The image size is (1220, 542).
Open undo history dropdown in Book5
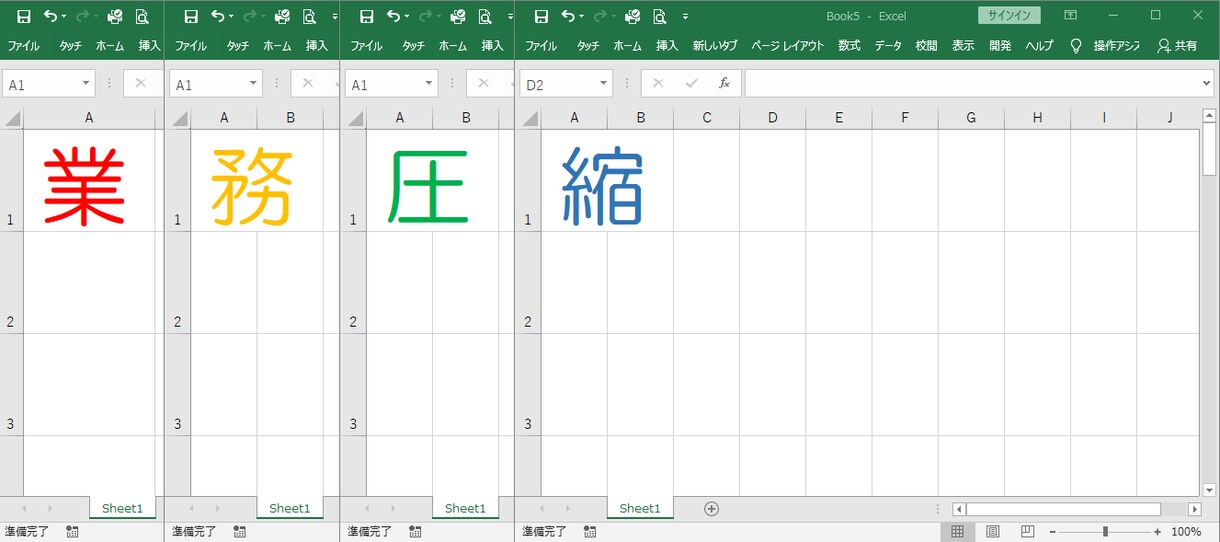582,16
